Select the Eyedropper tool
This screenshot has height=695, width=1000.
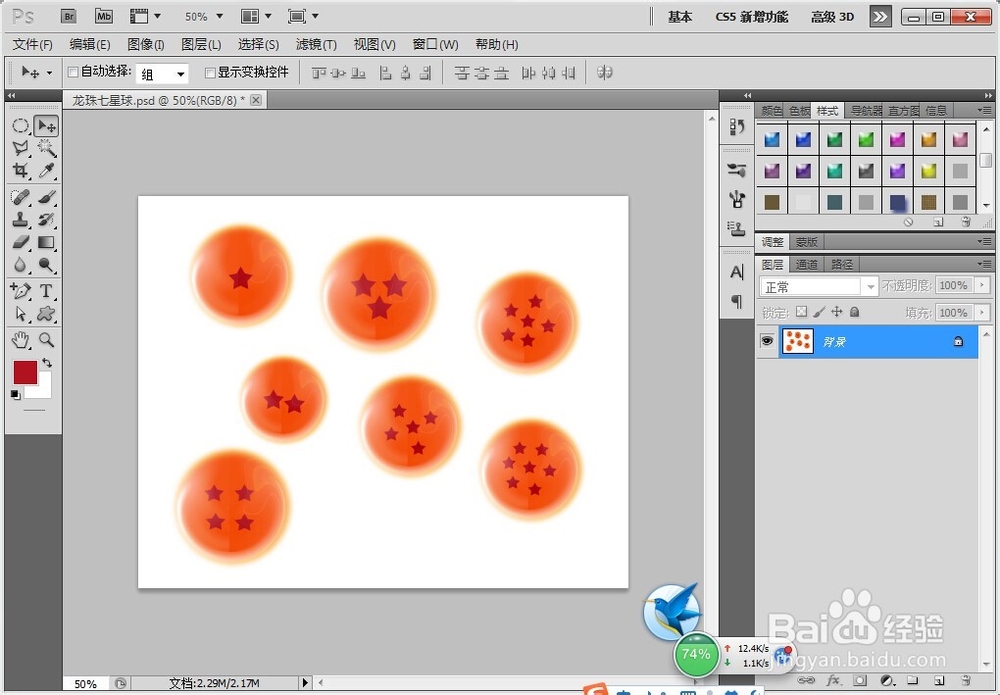tap(46, 170)
